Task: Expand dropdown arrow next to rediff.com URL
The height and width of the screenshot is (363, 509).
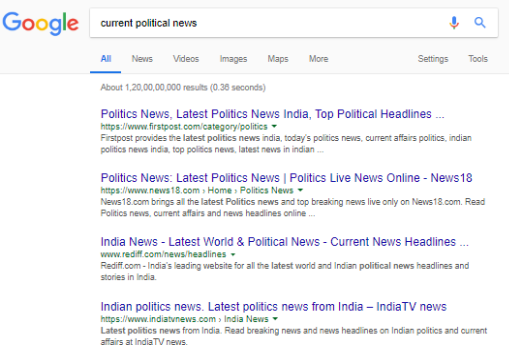Action: (233, 254)
